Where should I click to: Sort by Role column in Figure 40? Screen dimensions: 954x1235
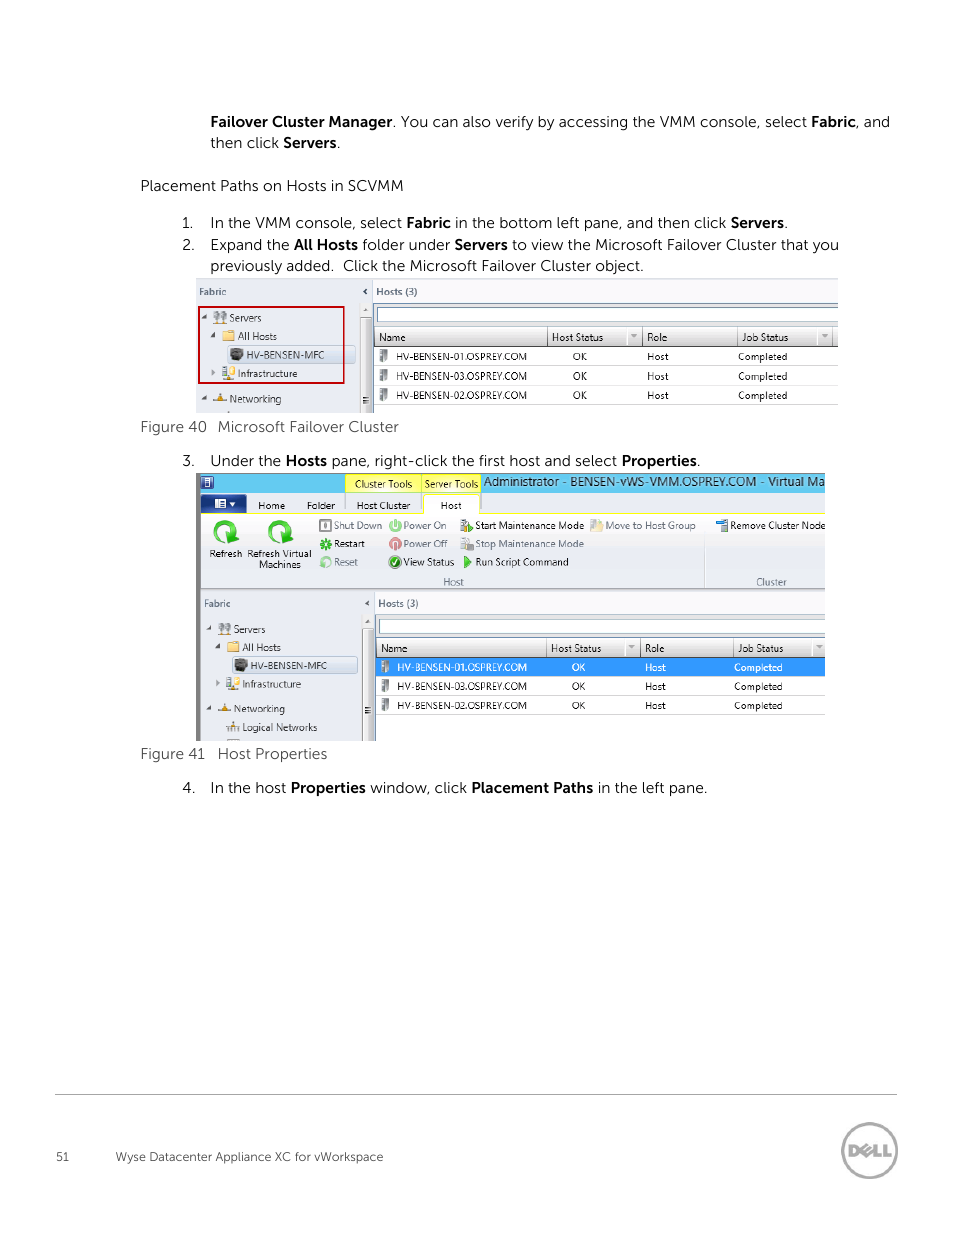point(690,337)
